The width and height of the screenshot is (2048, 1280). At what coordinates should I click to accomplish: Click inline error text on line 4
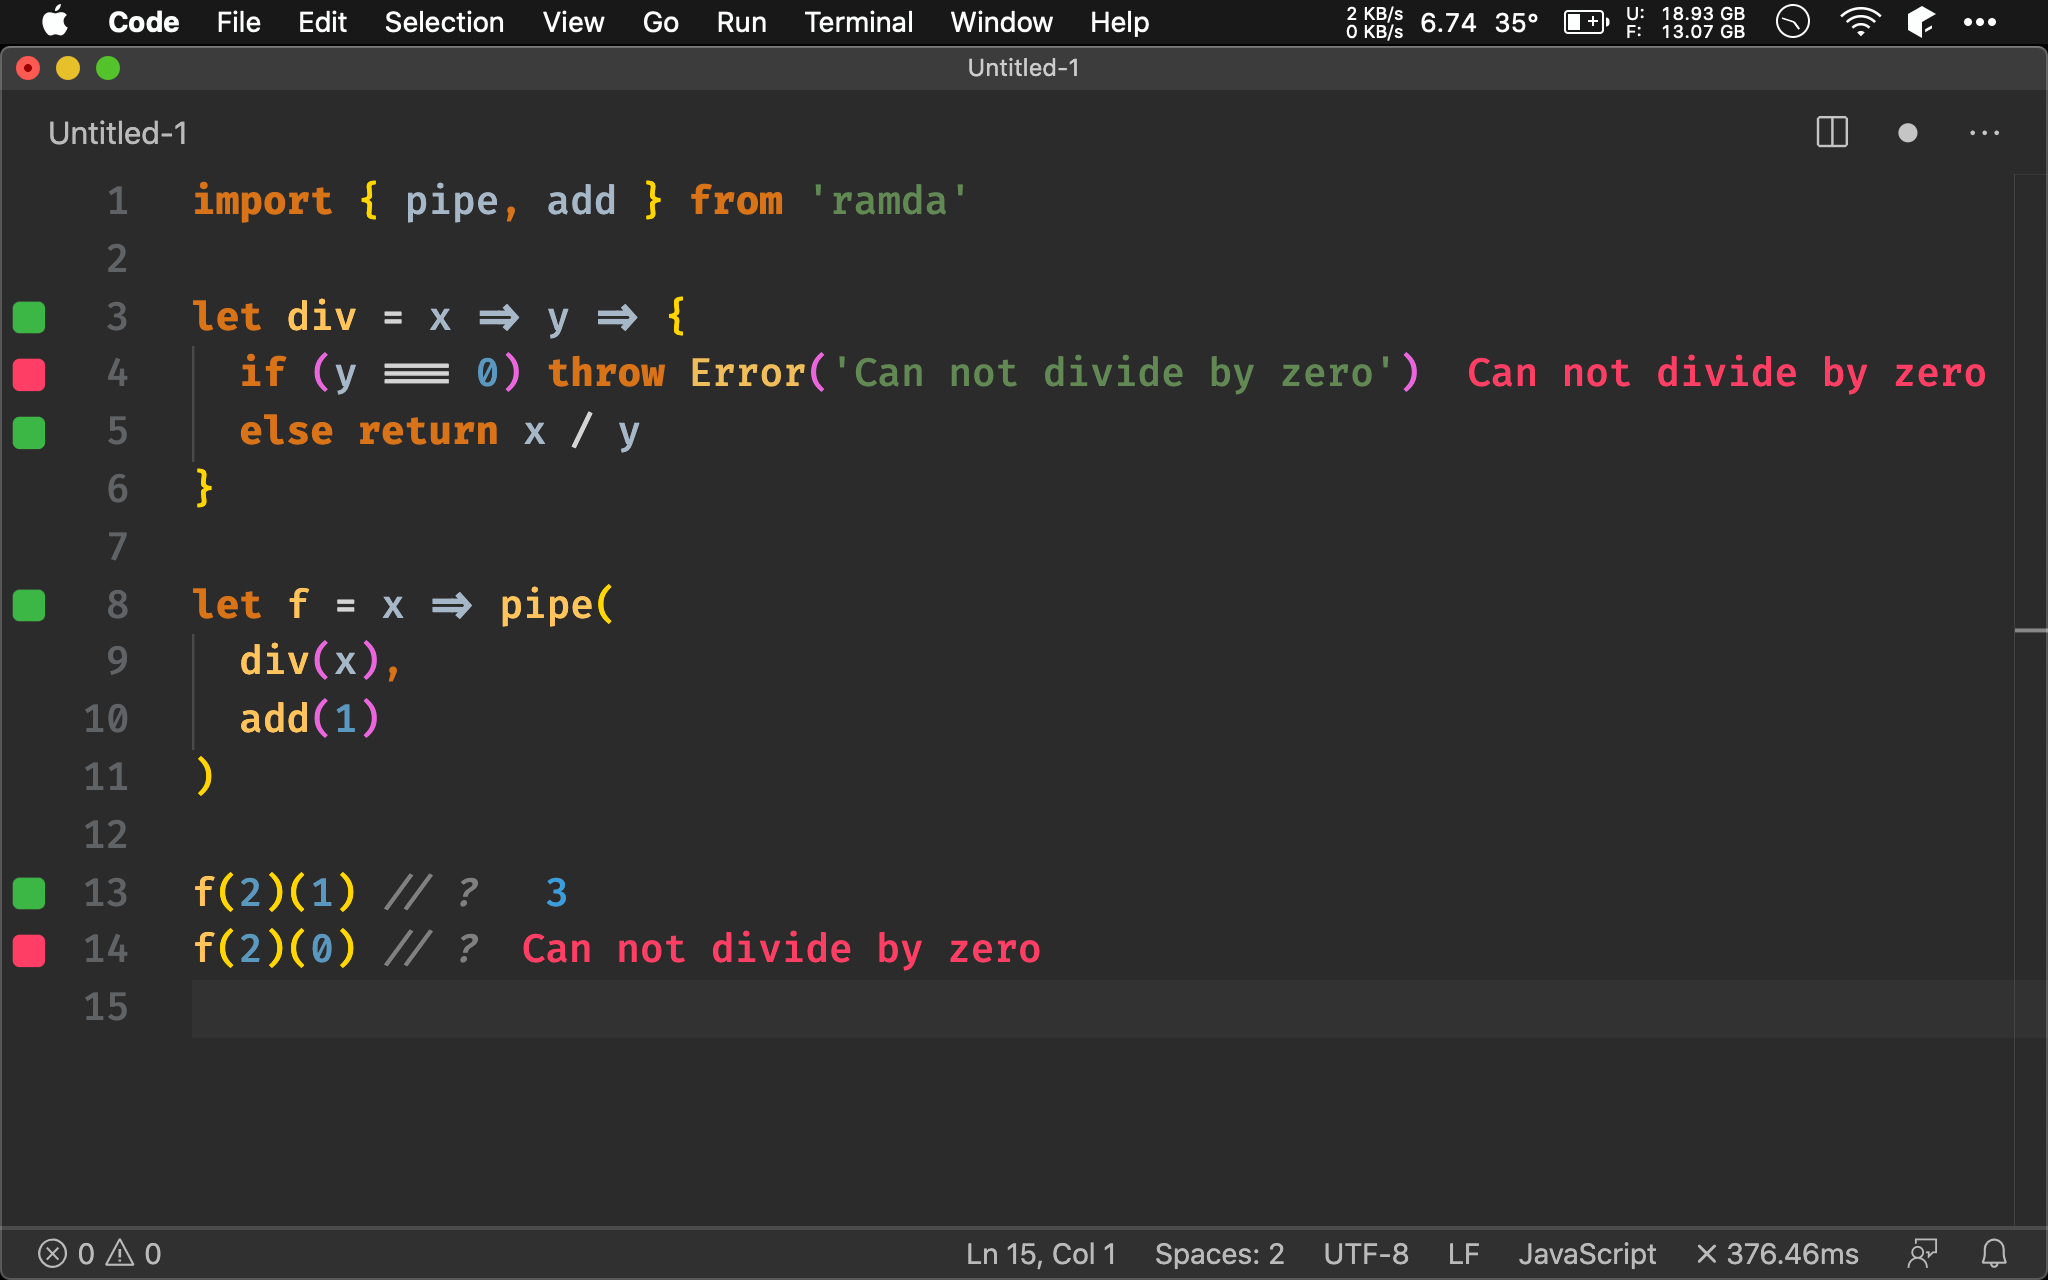[x=1726, y=373]
